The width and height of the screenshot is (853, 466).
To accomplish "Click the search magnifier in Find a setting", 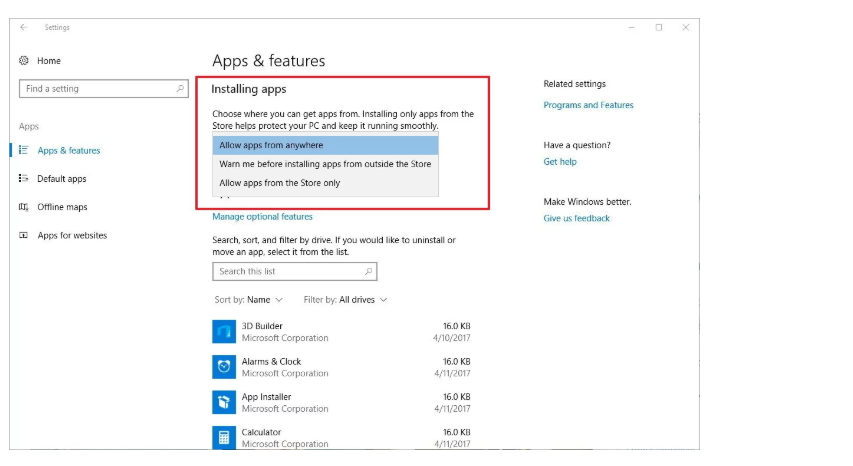I will point(180,89).
